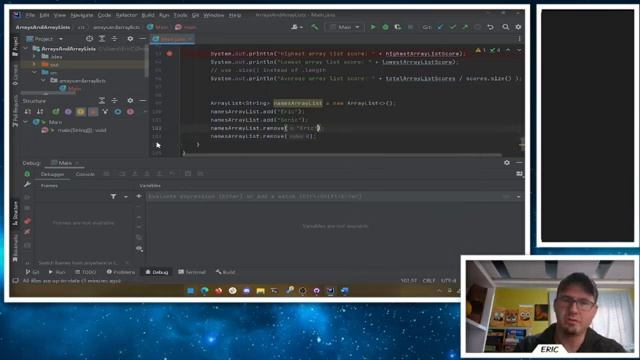Click Collapse All icon in Project panel header
Screen dimensions: 640x360
click(x=114, y=39)
